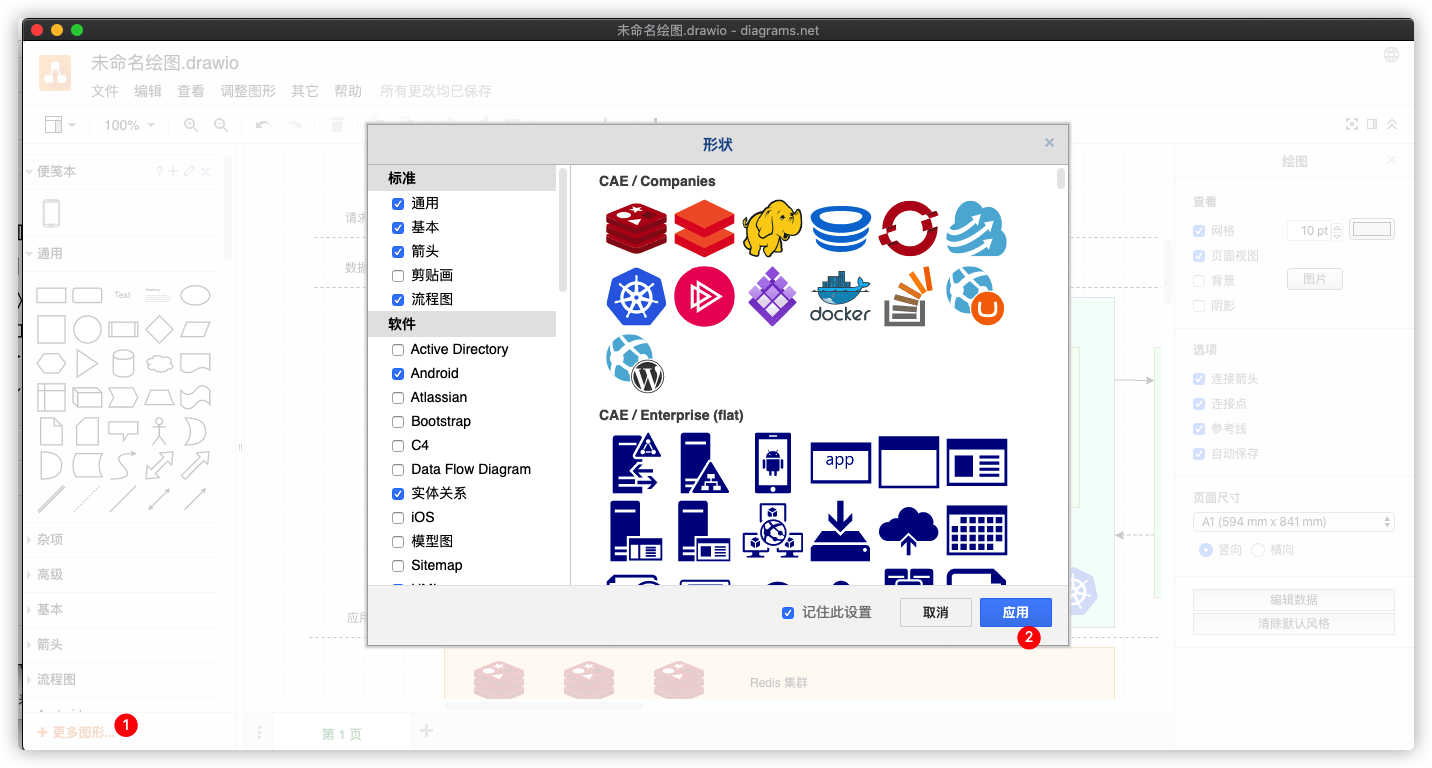
Task: Open the 文件 menu
Action: click(x=105, y=91)
